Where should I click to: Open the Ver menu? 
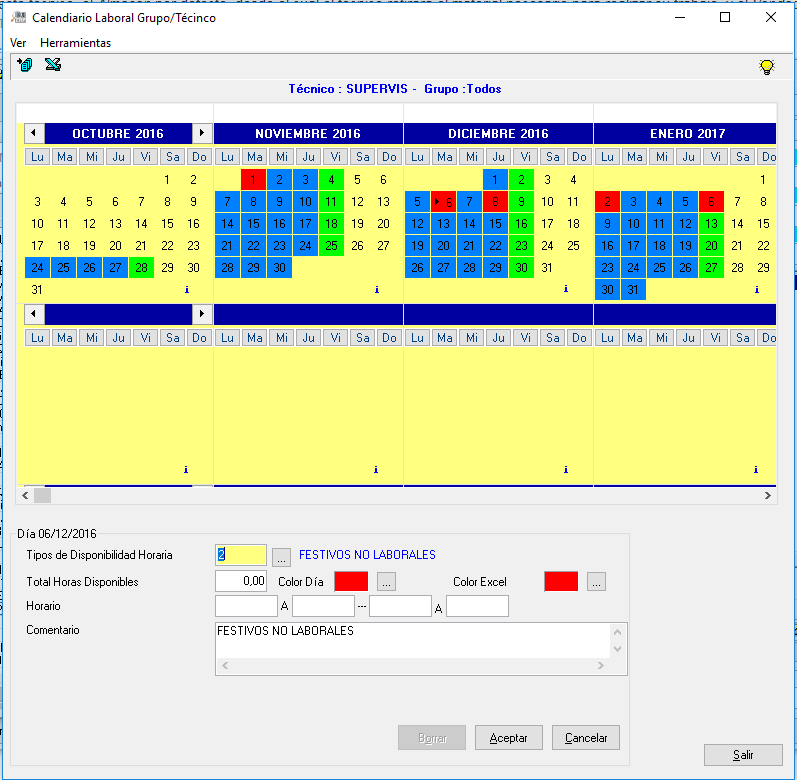point(18,43)
